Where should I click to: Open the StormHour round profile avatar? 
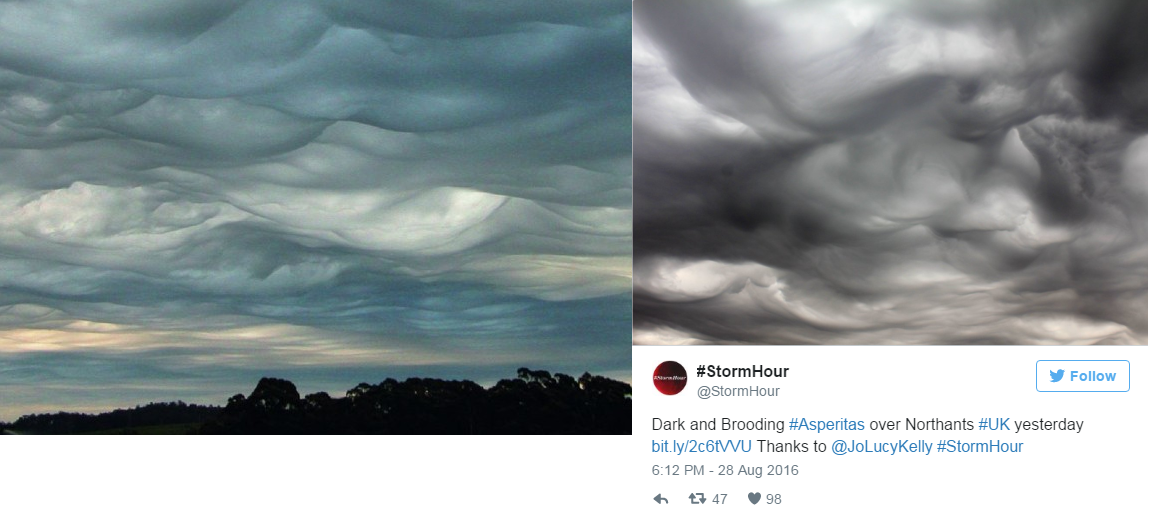pos(670,378)
